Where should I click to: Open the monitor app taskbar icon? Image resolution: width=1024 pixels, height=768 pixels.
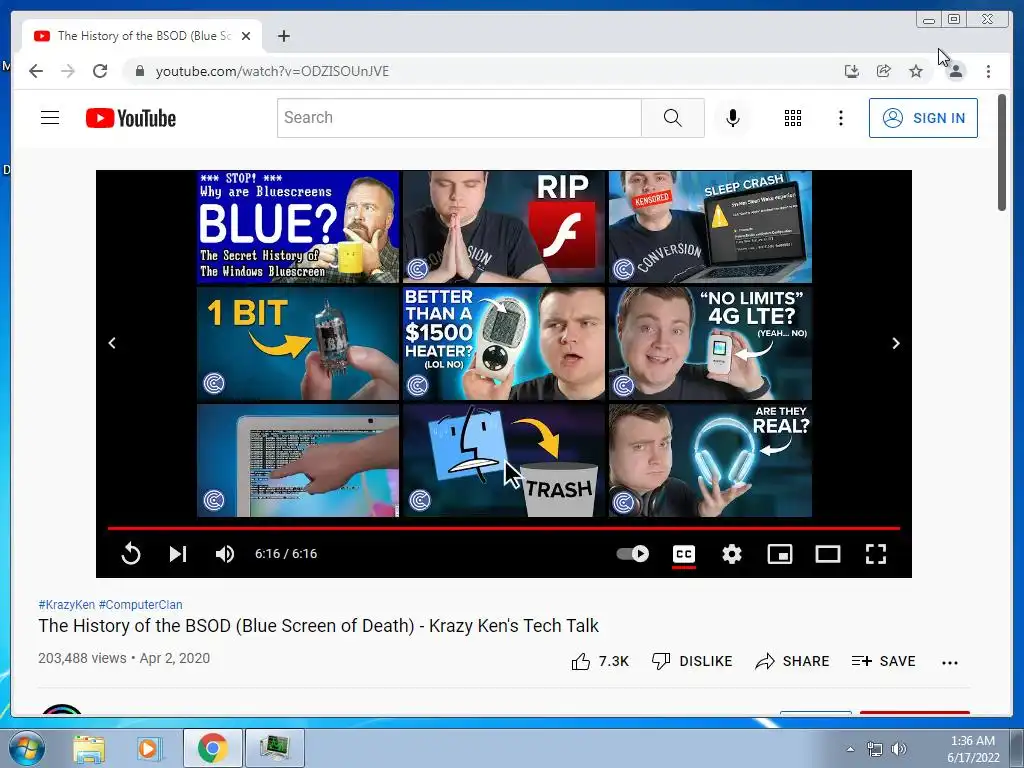[x=274, y=748]
